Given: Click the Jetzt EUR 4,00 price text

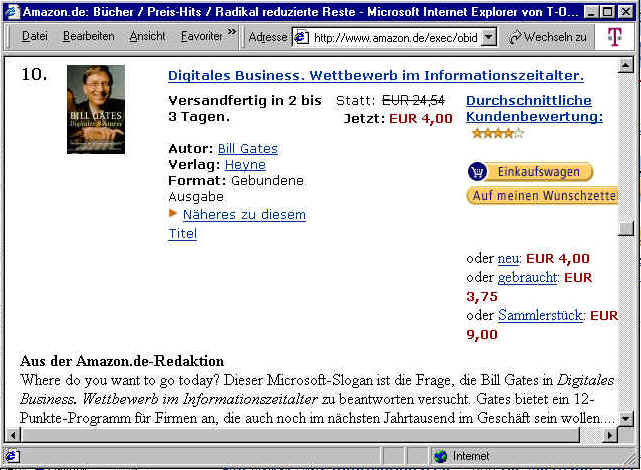Looking at the screenshot, I should [x=398, y=119].
